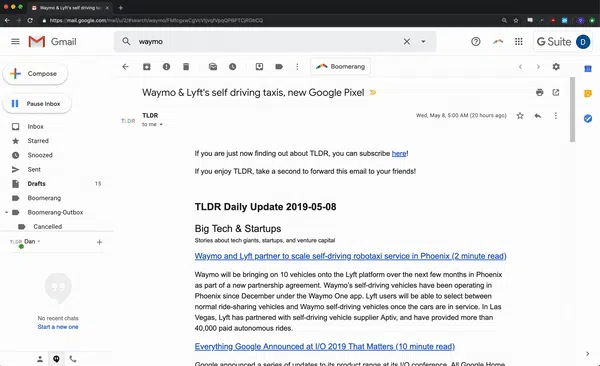Open the Cancelled sublabel
Image resolution: width=600 pixels, height=366 pixels.
(x=47, y=227)
